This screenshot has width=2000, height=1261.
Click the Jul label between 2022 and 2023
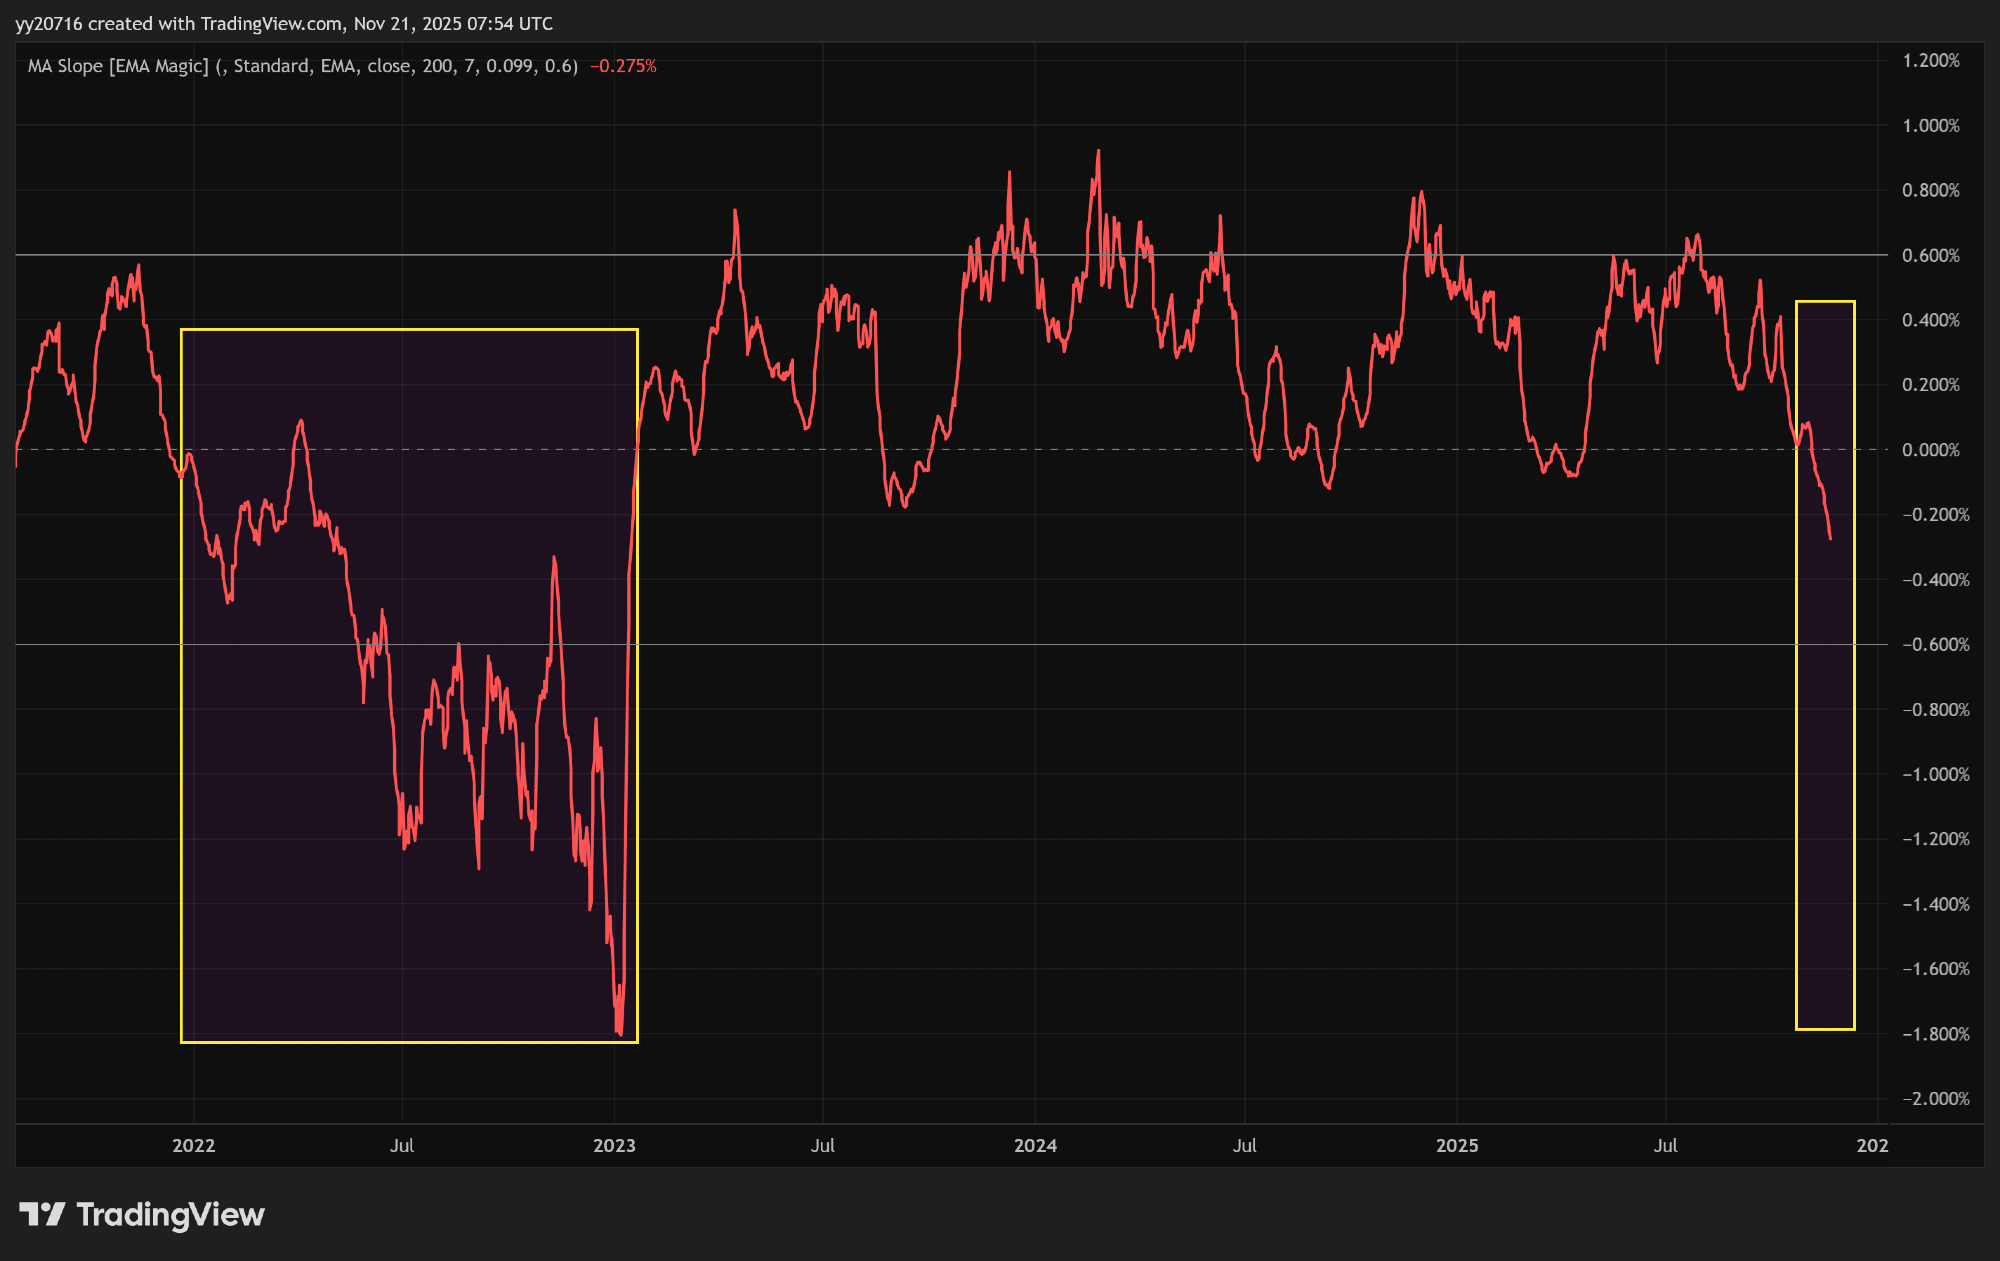tap(402, 1146)
